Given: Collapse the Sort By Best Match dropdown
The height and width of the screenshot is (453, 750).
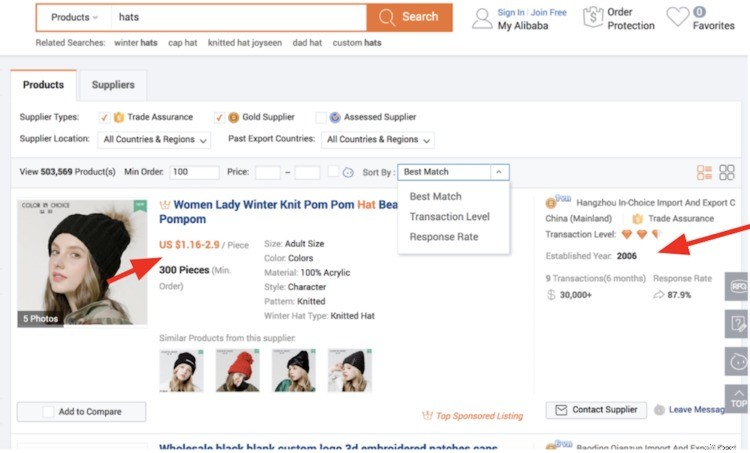Looking at the screenshot, I should tap(499, 172).
